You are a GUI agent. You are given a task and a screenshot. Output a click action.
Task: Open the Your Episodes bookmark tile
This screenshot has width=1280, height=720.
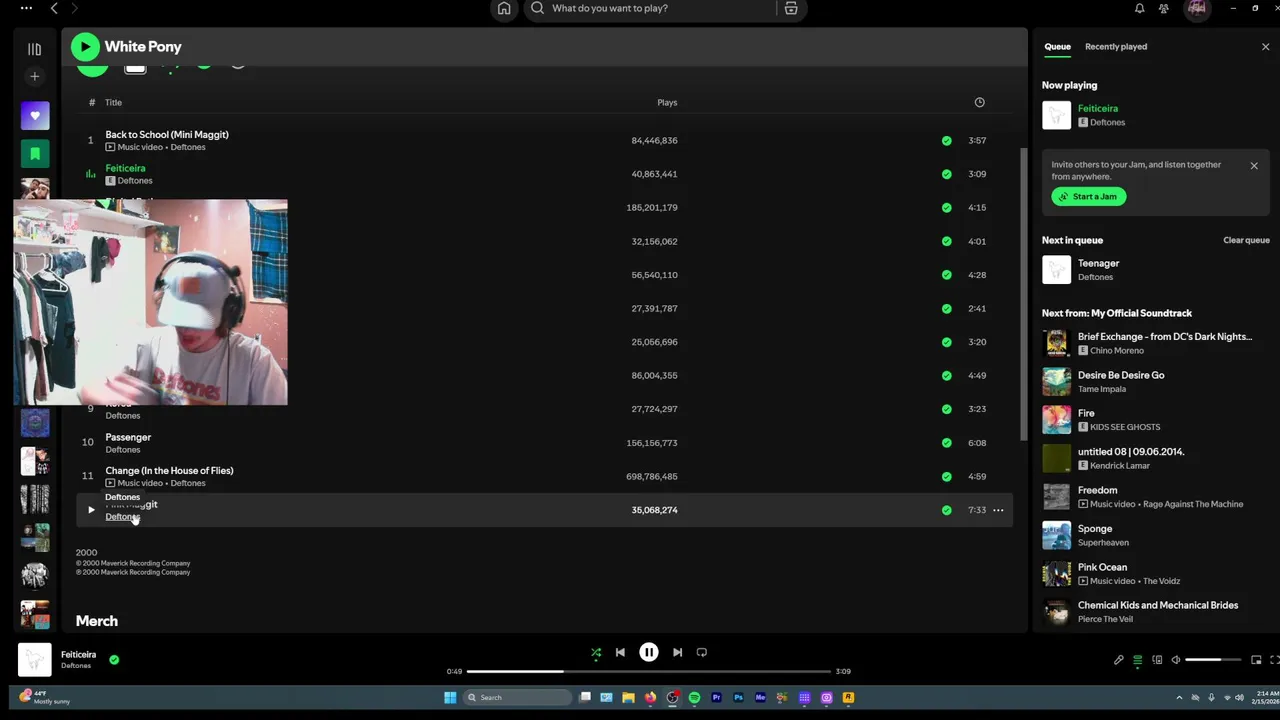click(35, 154)
